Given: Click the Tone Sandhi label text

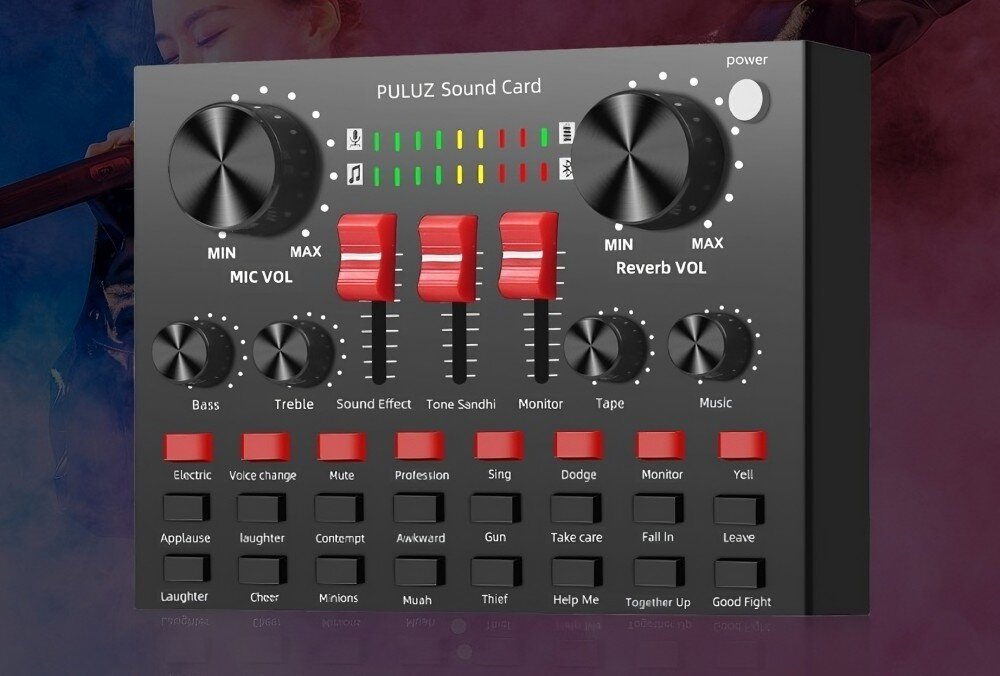Looking at the screenshot, I should click(460, 404).
